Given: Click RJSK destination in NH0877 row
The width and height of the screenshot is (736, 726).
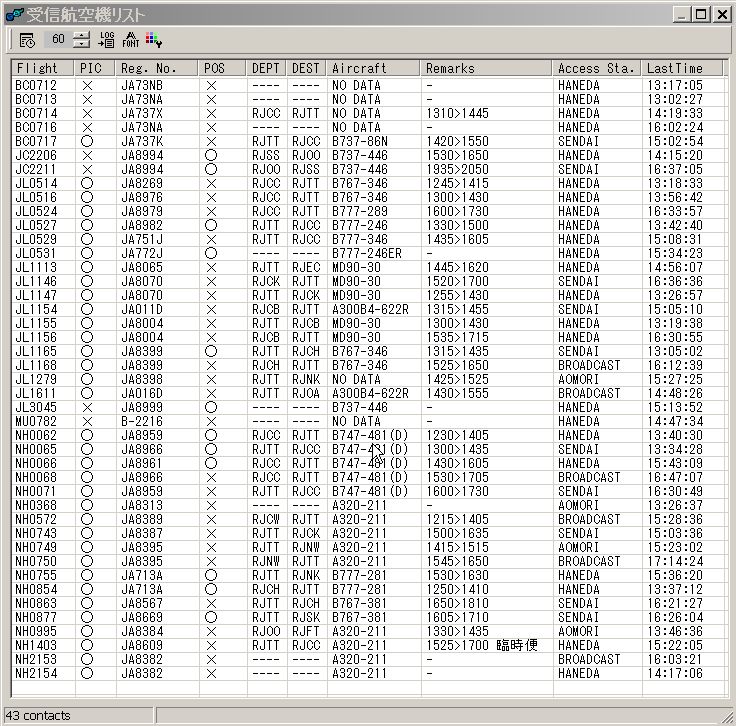Looking at the screenshot, I should coord(306,618).
